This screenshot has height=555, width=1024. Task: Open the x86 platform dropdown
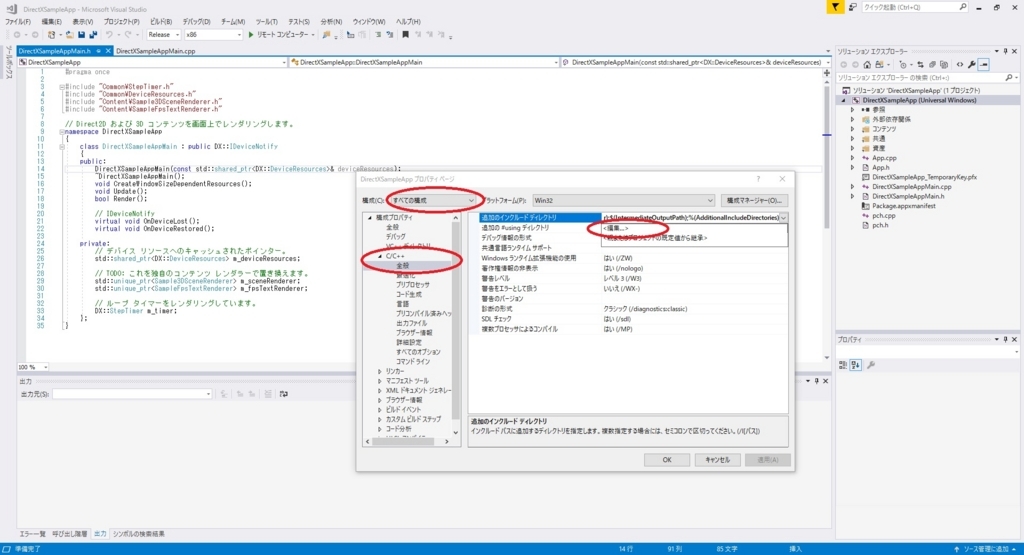(x=213, y=35)
